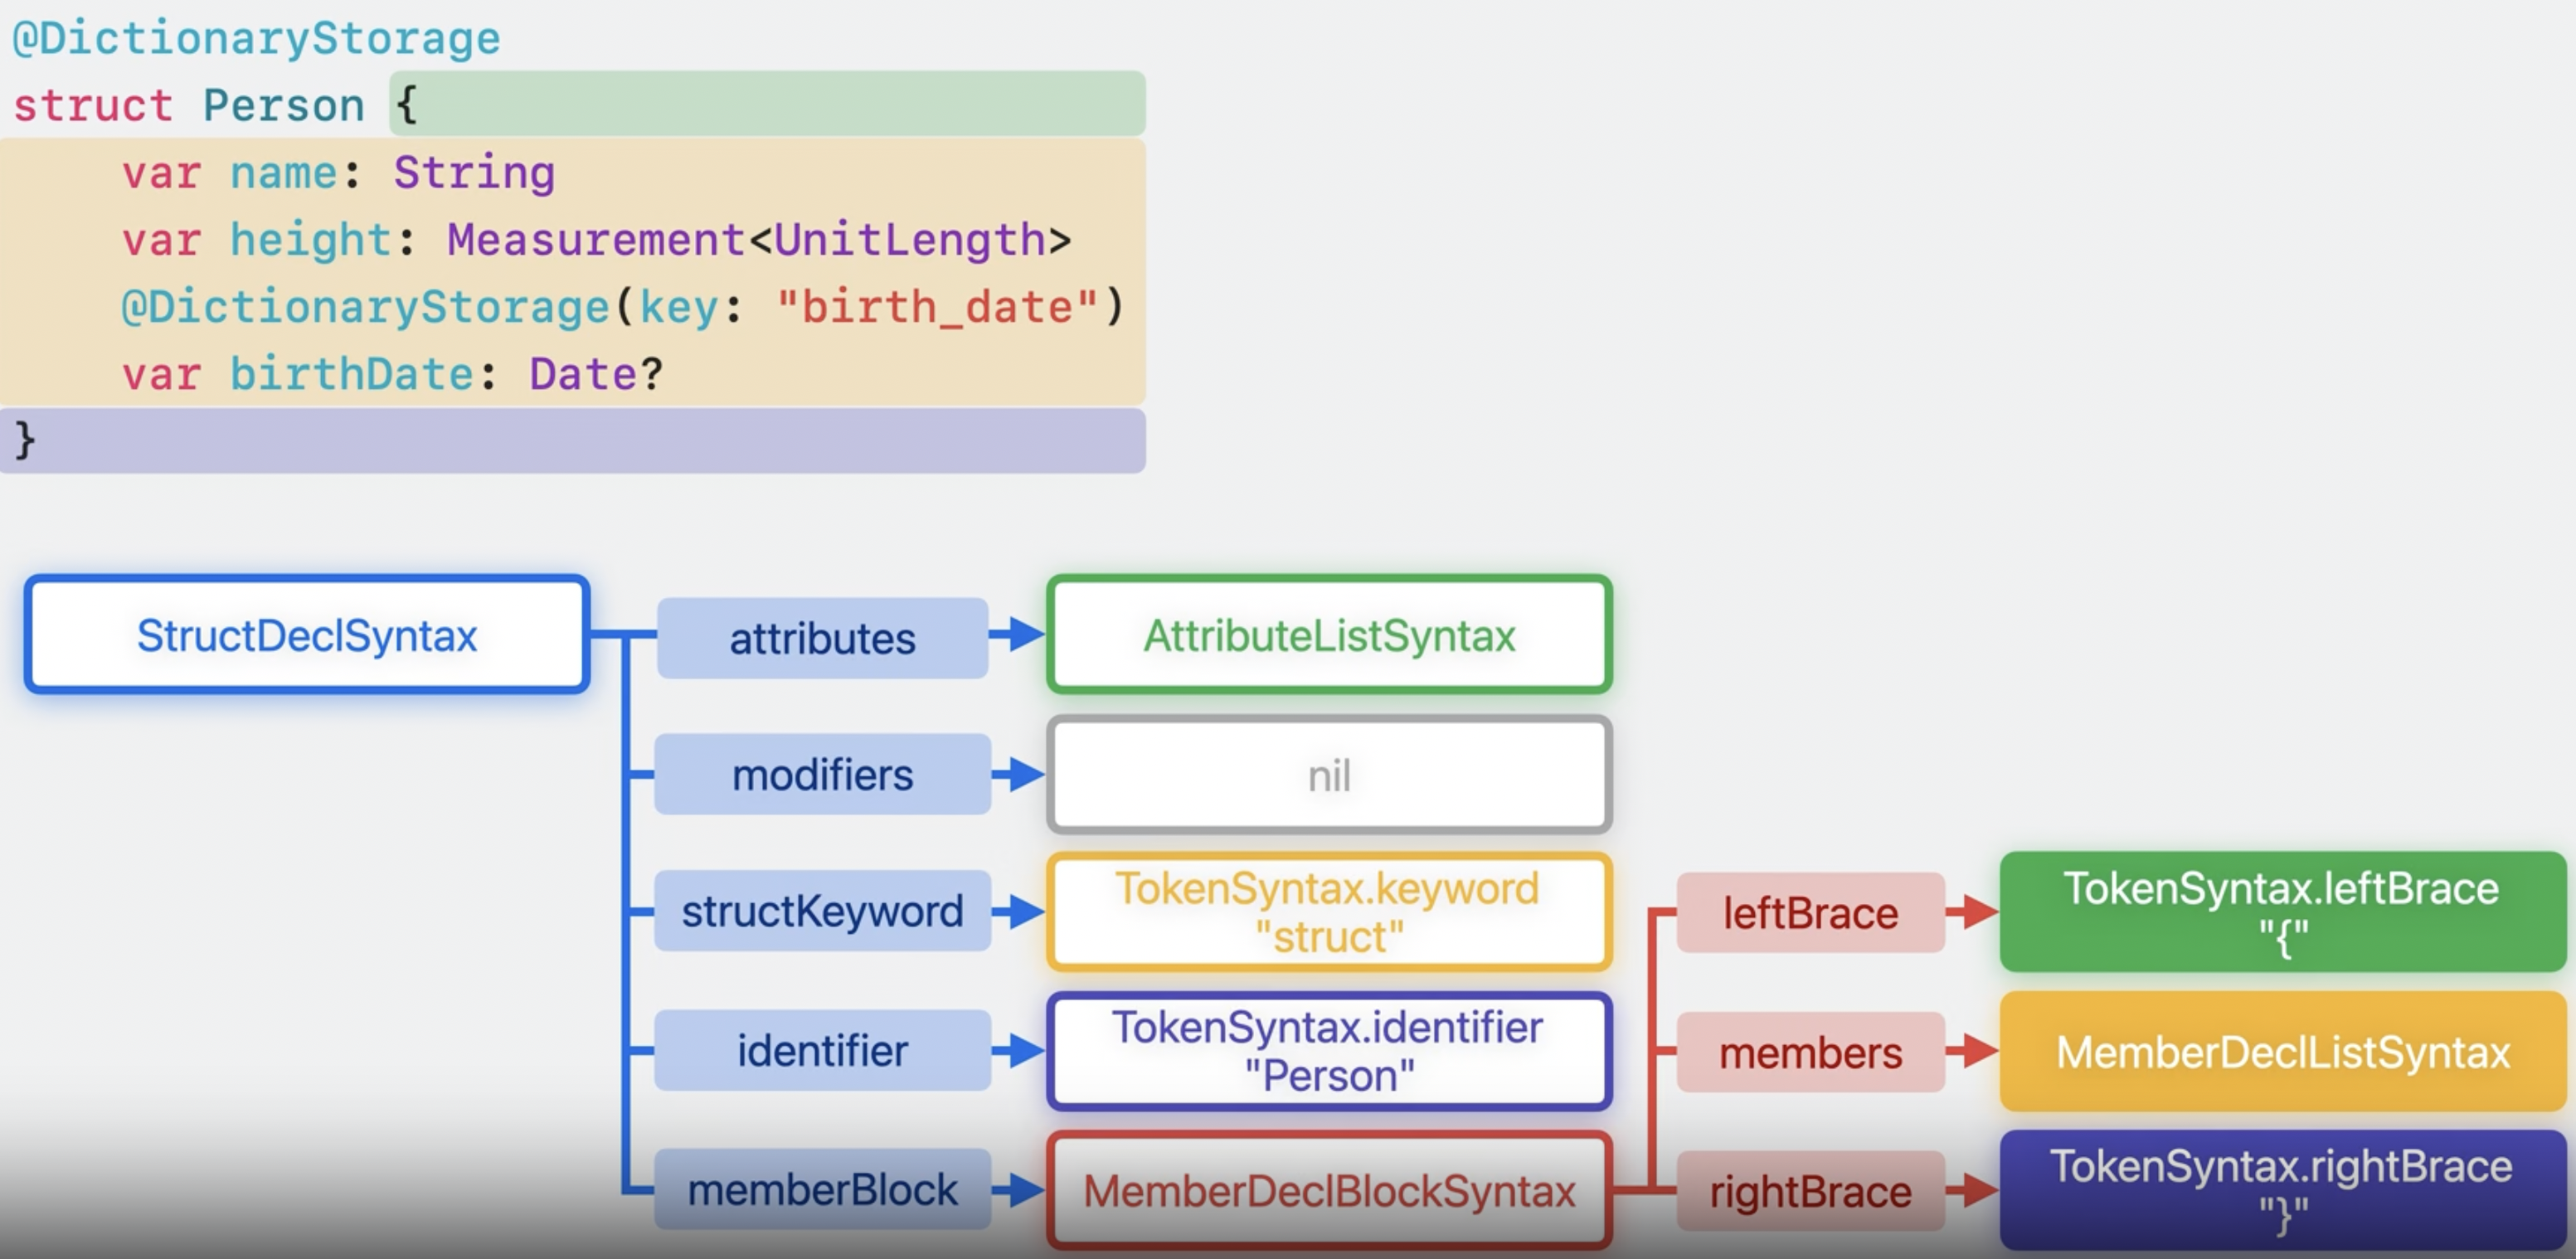Image resolution: width=2576 pixels, height=1259 pixels.
Task: Click the @DictionaryStorage attribute on the first line
Action: [256, 38]
